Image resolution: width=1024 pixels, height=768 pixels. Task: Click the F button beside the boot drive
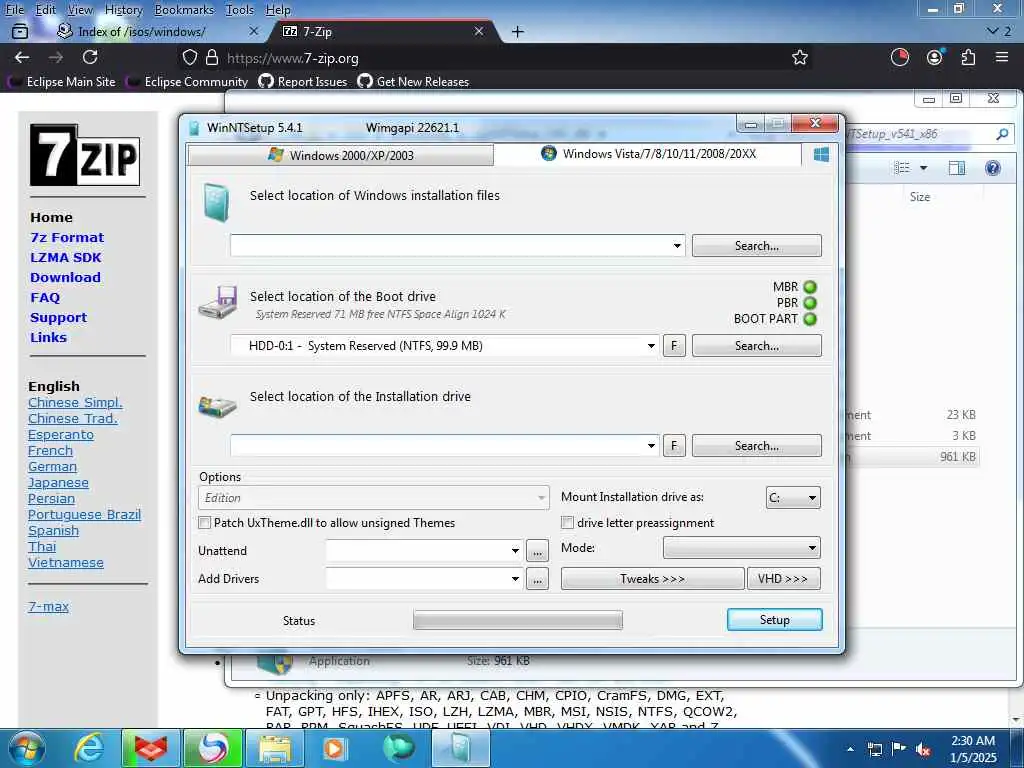[x=674, y=345]
